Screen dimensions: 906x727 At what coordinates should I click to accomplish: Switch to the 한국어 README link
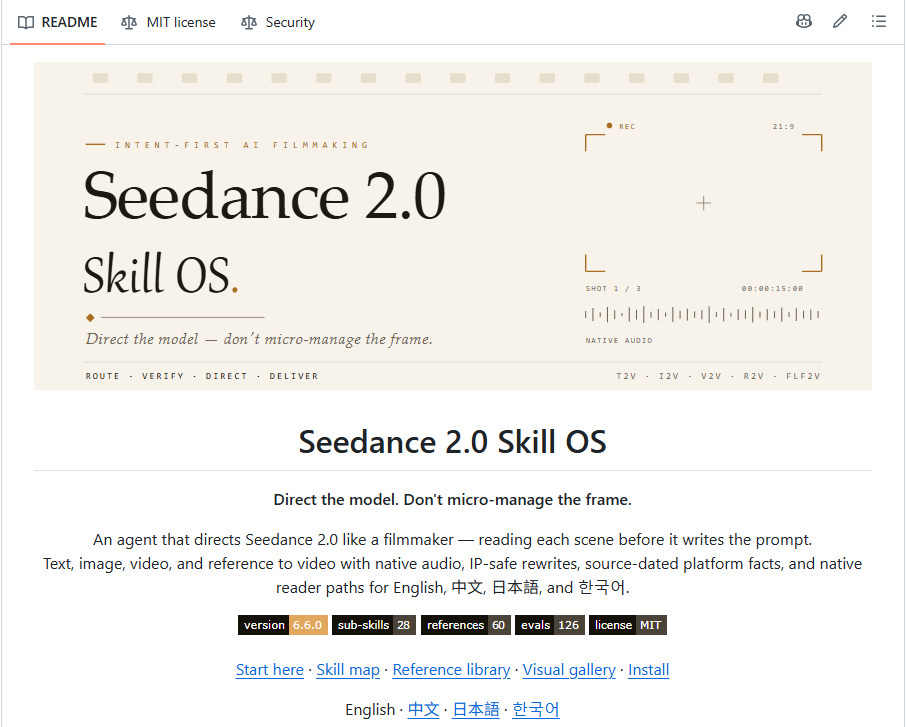[x=536, y=709]
